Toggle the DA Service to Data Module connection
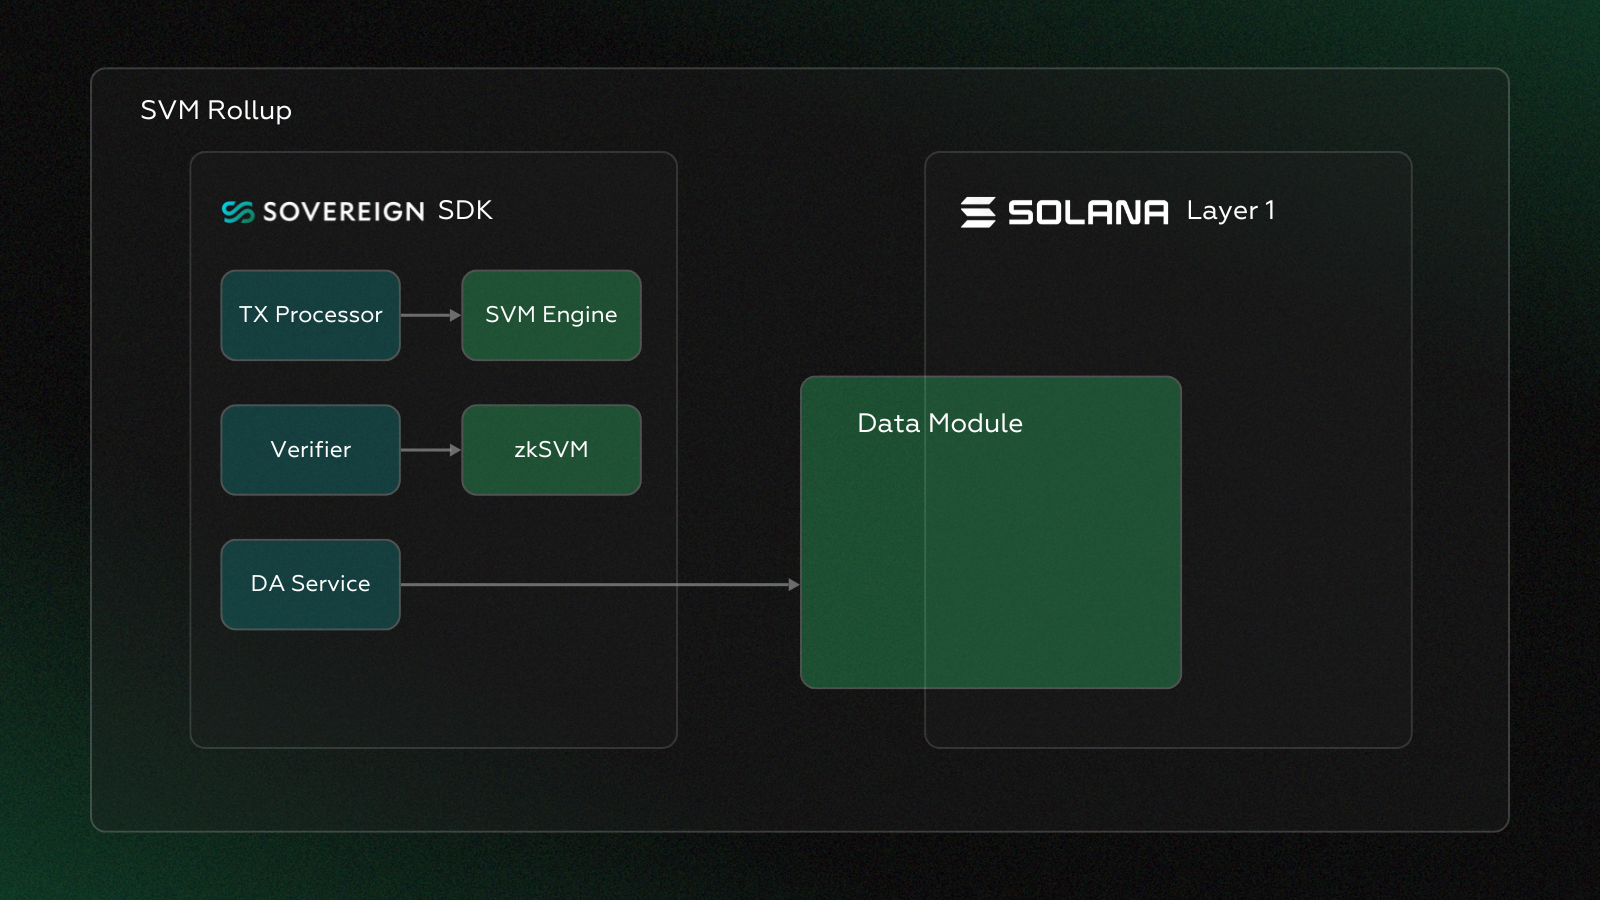1600x900 pixels. (x=600, y=581)
